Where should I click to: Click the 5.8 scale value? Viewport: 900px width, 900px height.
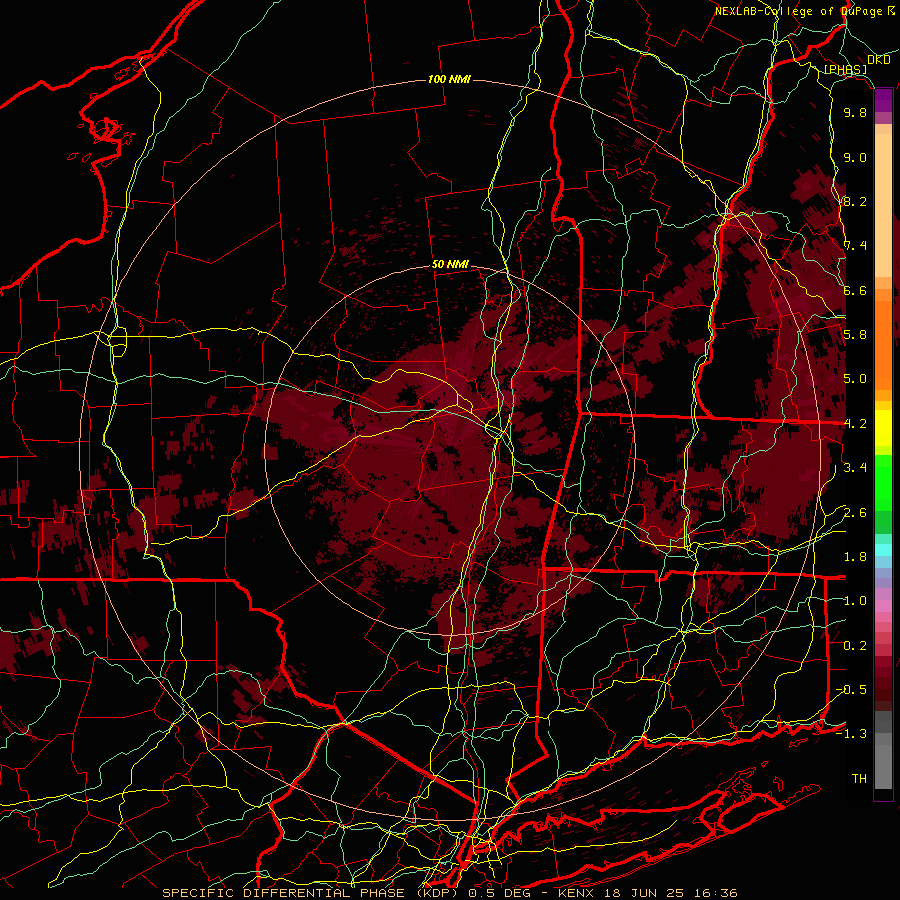click(855, 335)
